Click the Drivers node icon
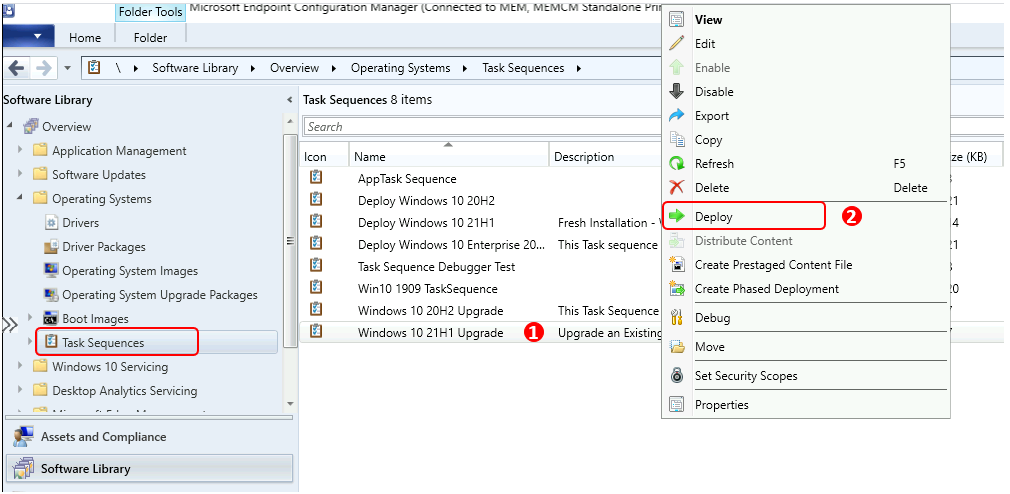The image size is (1010, 494). pos(51,223)
